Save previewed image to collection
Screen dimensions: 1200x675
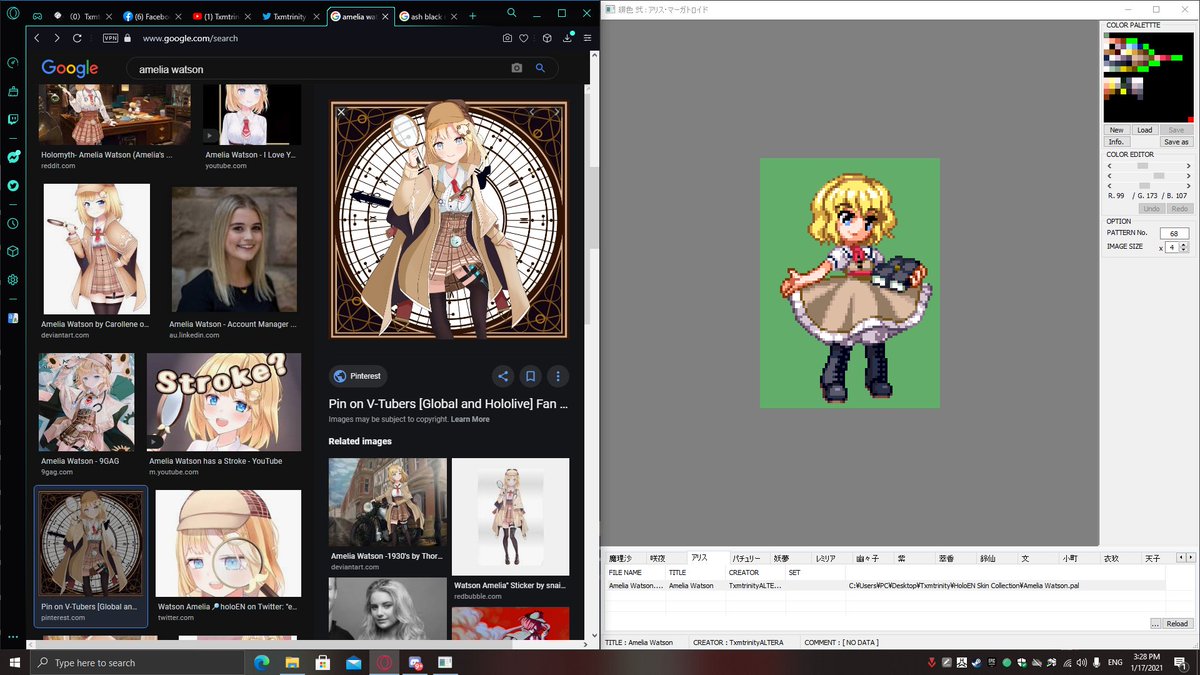531,376
